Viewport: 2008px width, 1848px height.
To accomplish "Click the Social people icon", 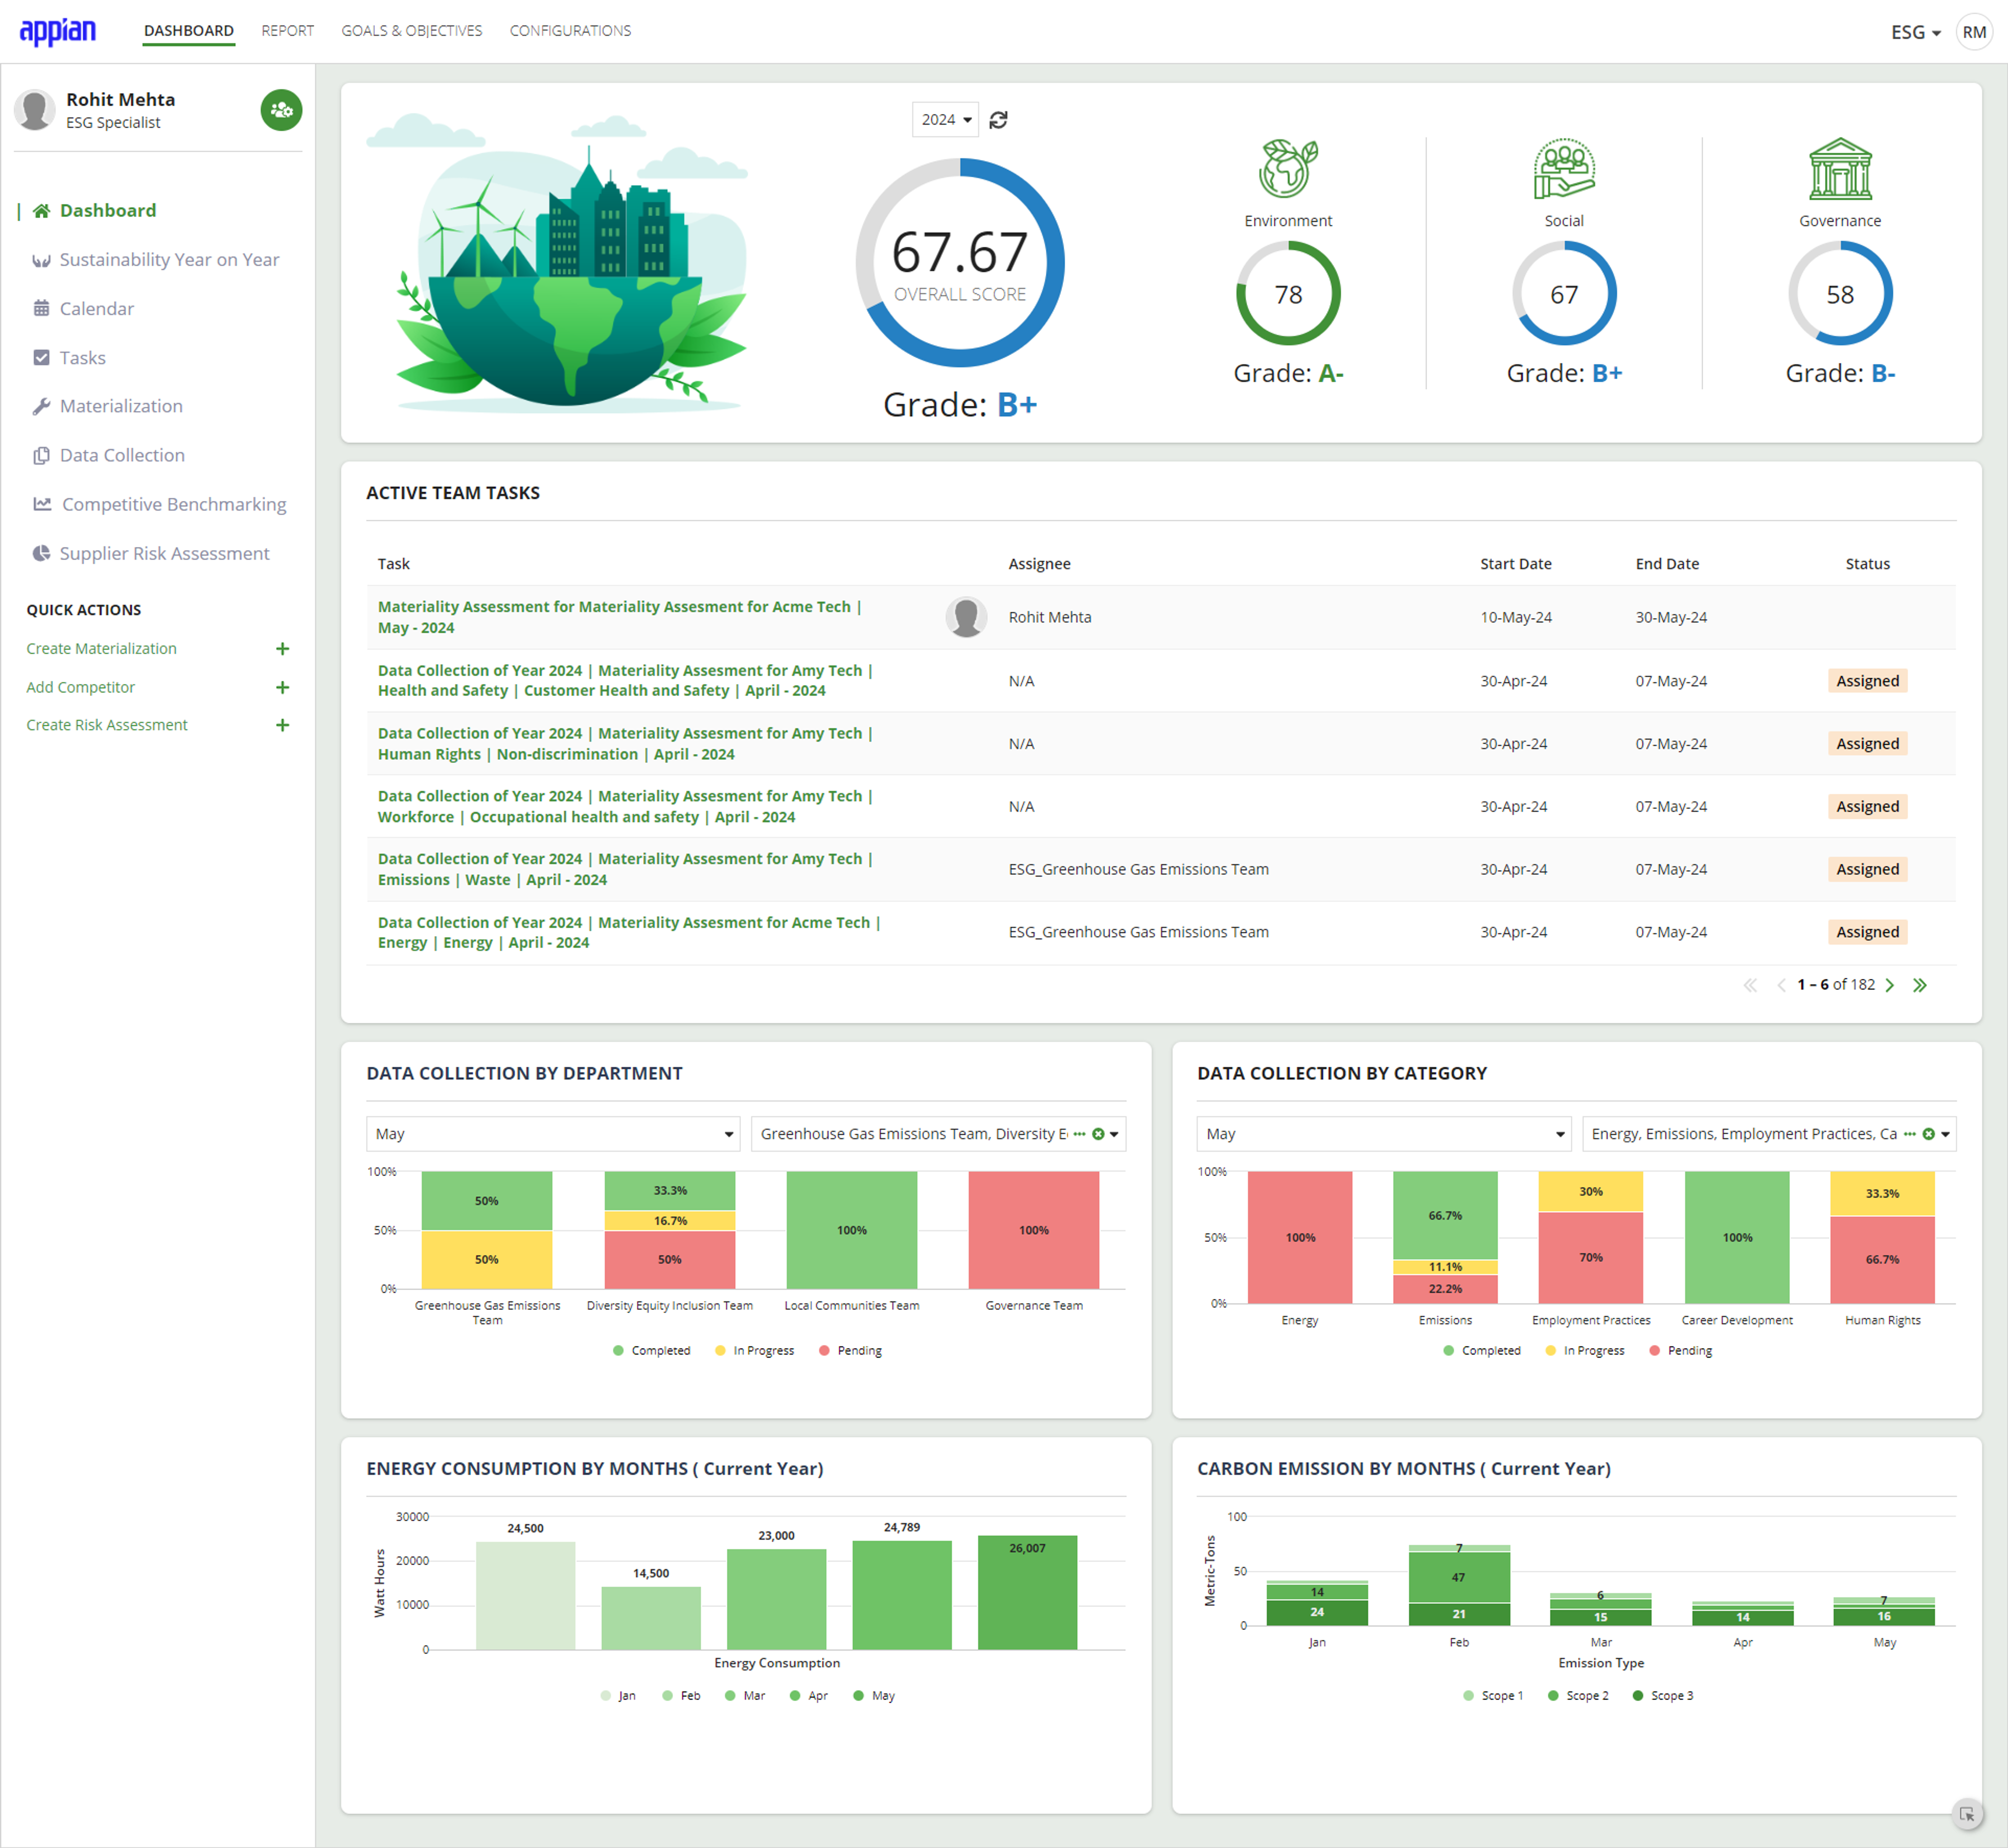I will (x=1564, y=169).
